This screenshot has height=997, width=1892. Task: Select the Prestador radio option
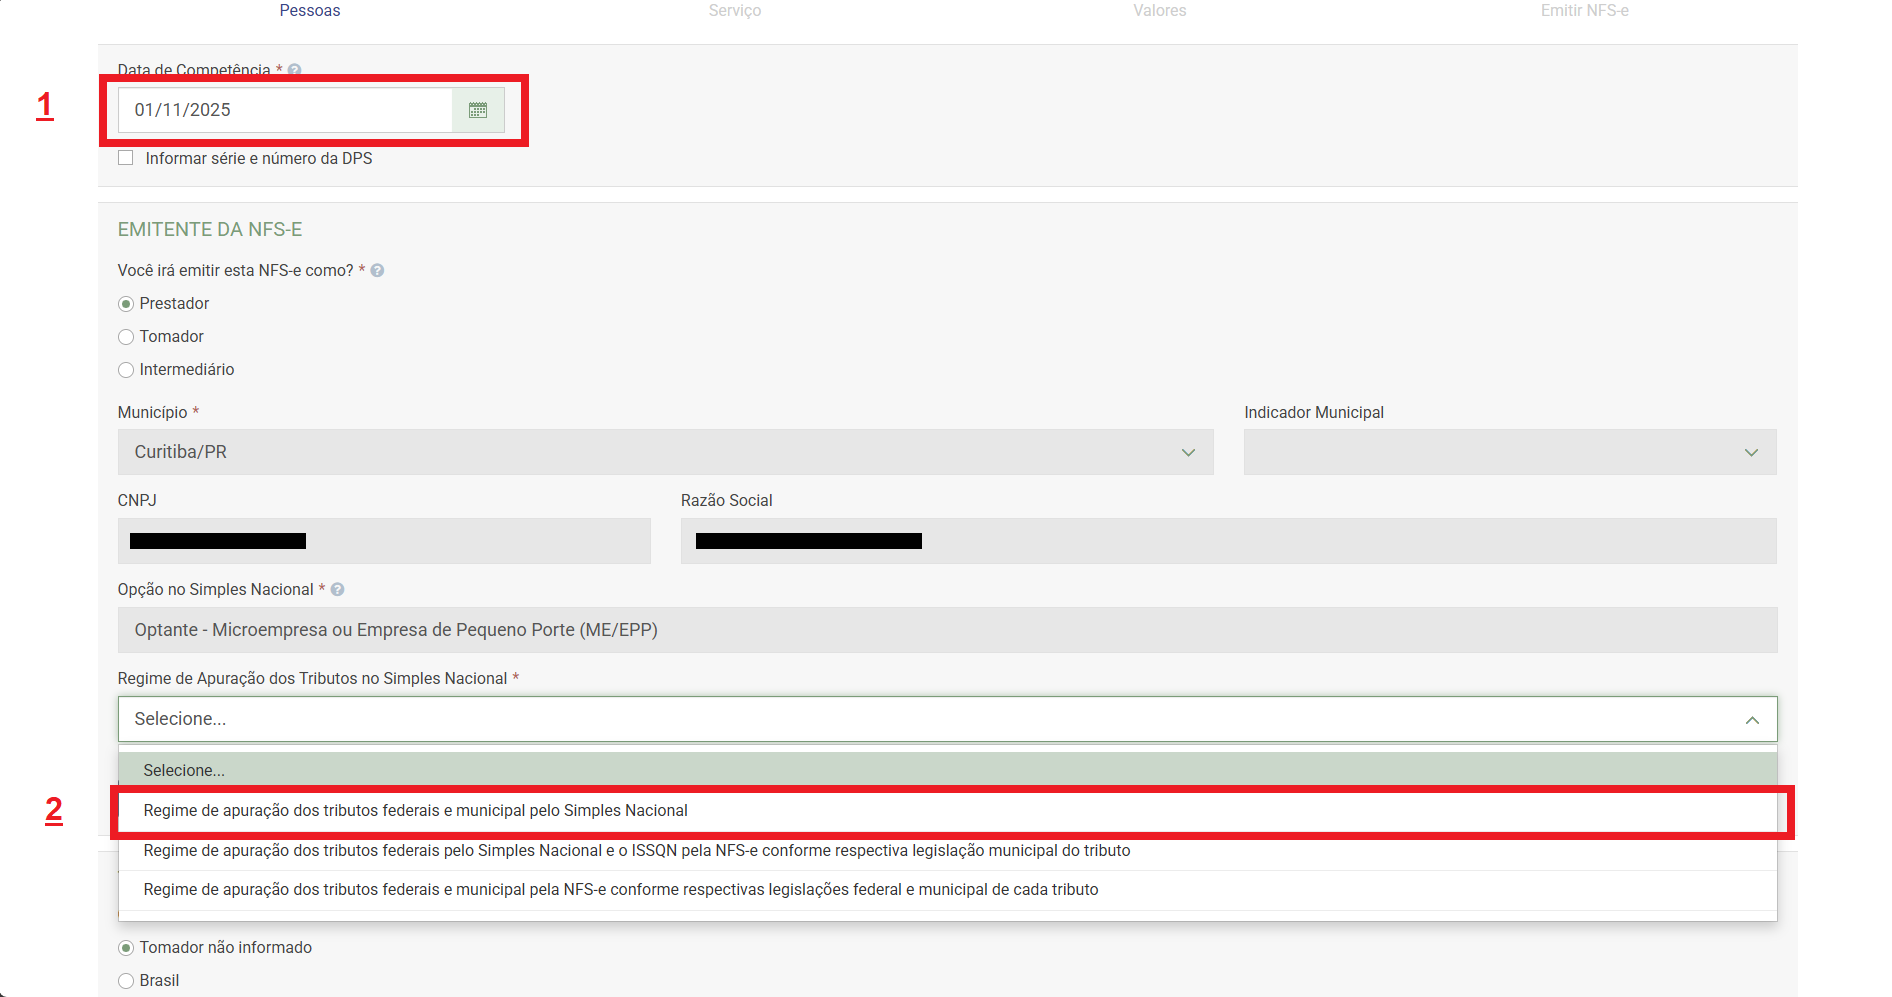(126, 304)
